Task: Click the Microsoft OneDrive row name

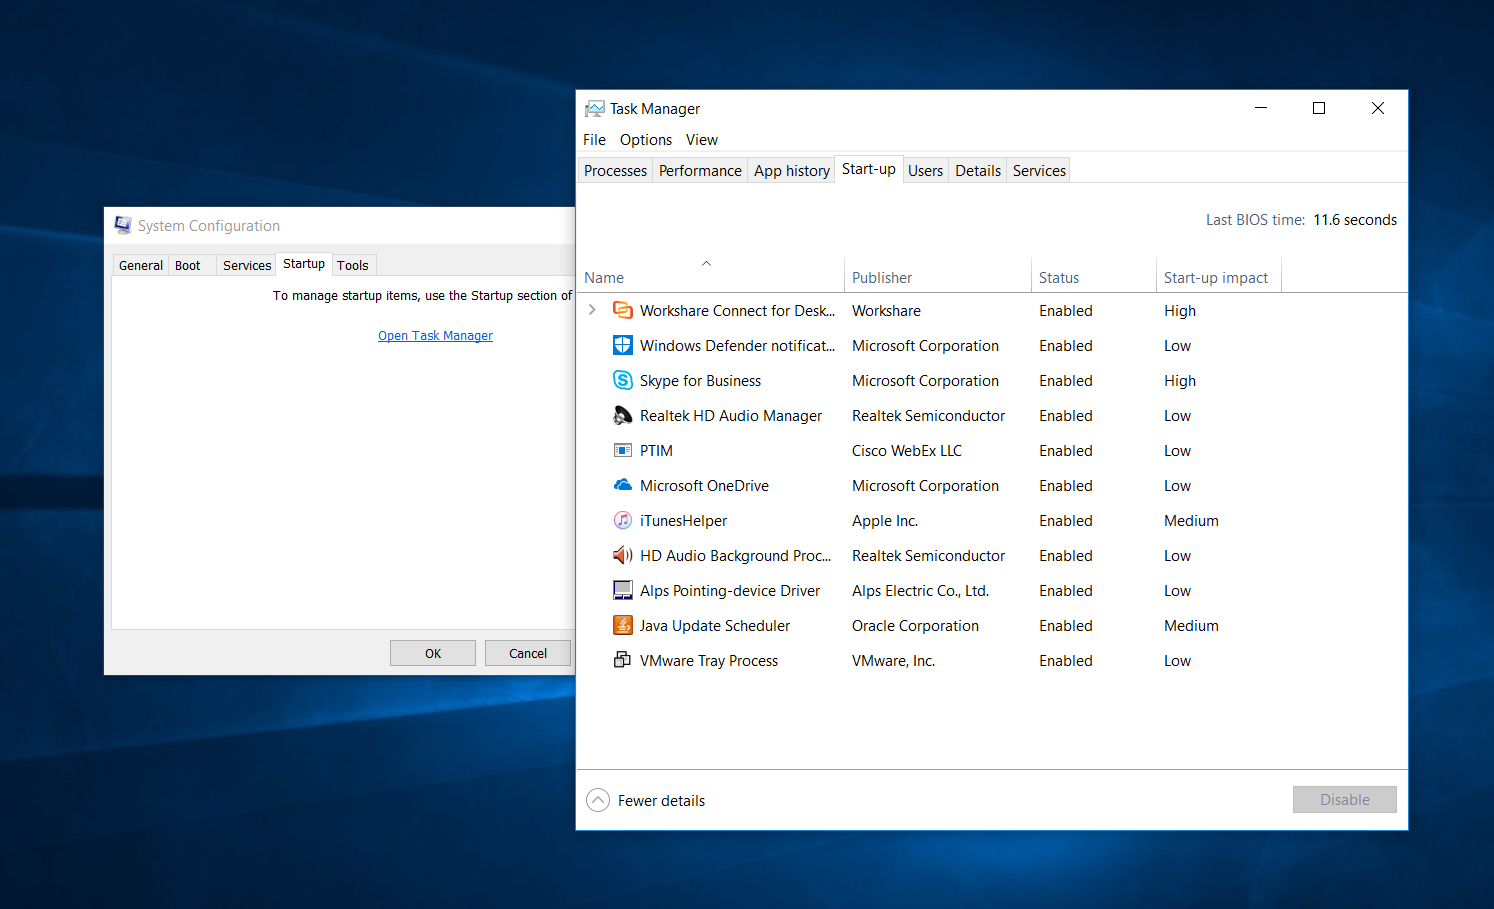Action: 704,486
